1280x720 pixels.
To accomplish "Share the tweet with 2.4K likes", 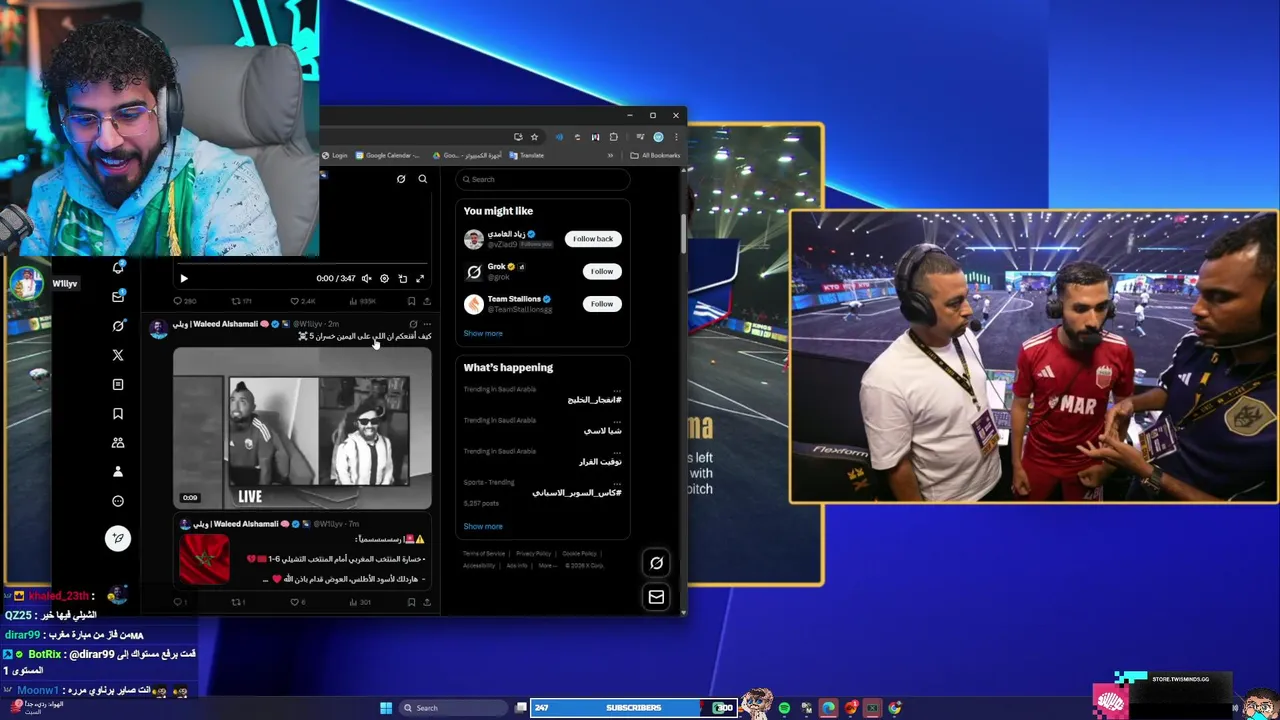I will (x=427, y=301).
